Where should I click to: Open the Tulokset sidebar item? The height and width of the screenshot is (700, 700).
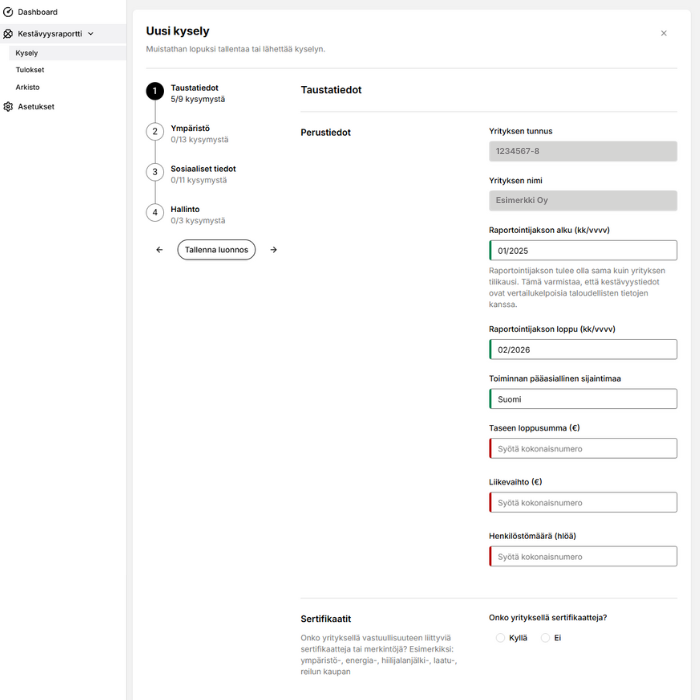pyautogui.click(x=30, y=70)
